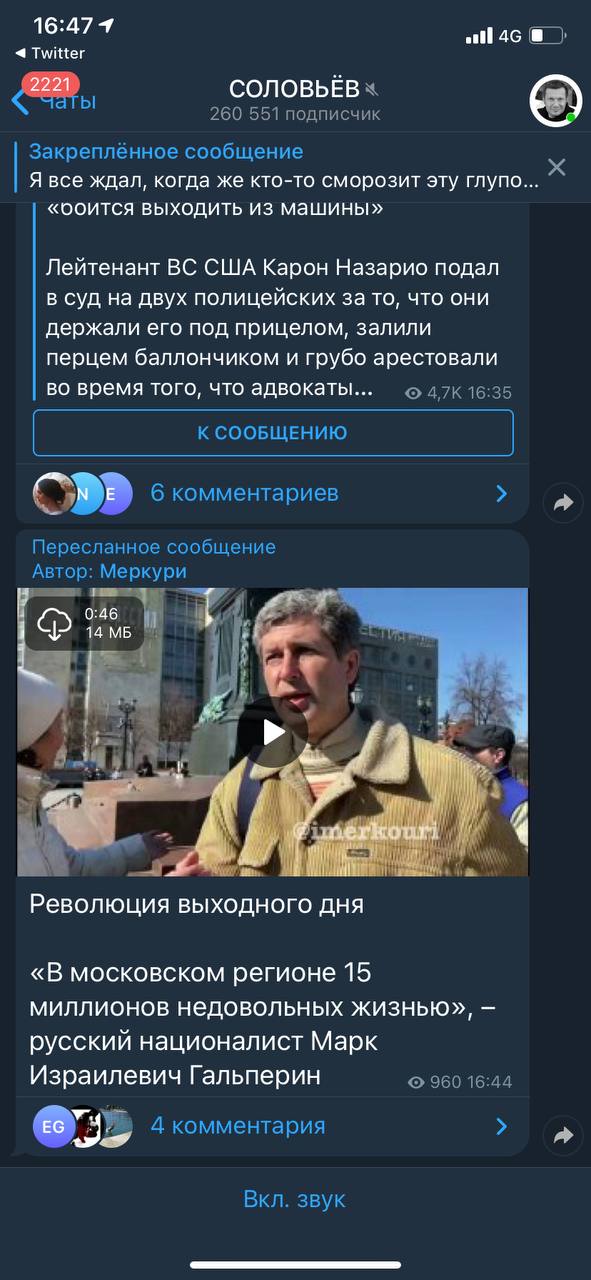Forward the Революция выходного дня post

click(x=563, y=1136)
